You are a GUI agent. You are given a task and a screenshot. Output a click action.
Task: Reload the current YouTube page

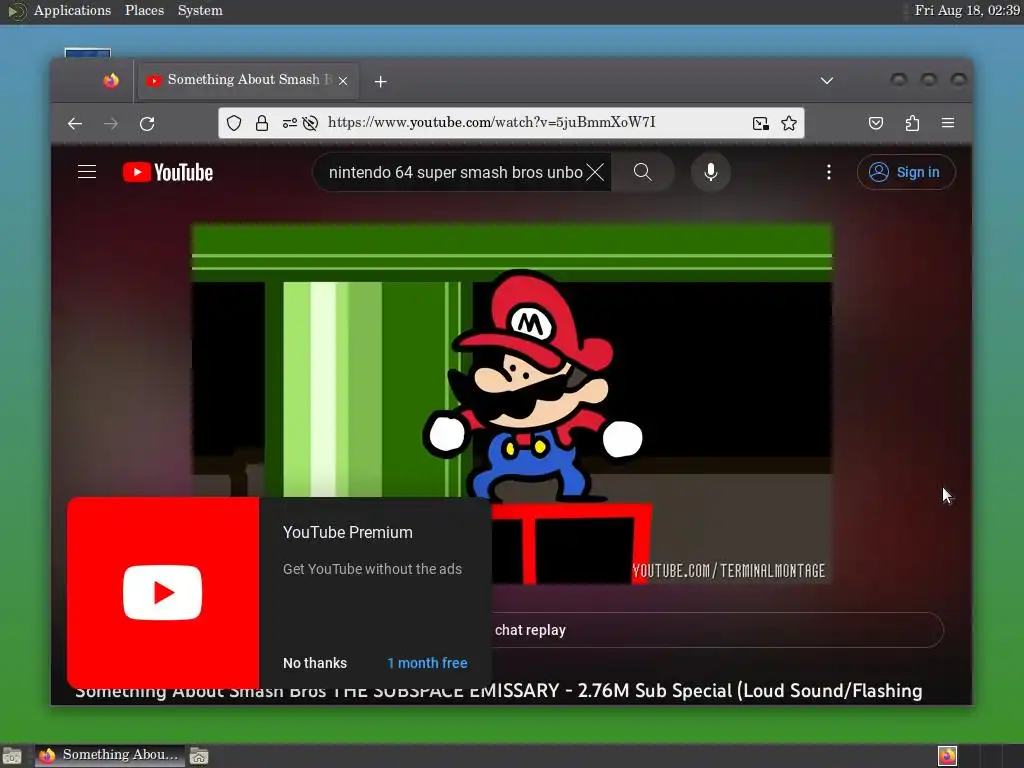[x=147, y=123]
